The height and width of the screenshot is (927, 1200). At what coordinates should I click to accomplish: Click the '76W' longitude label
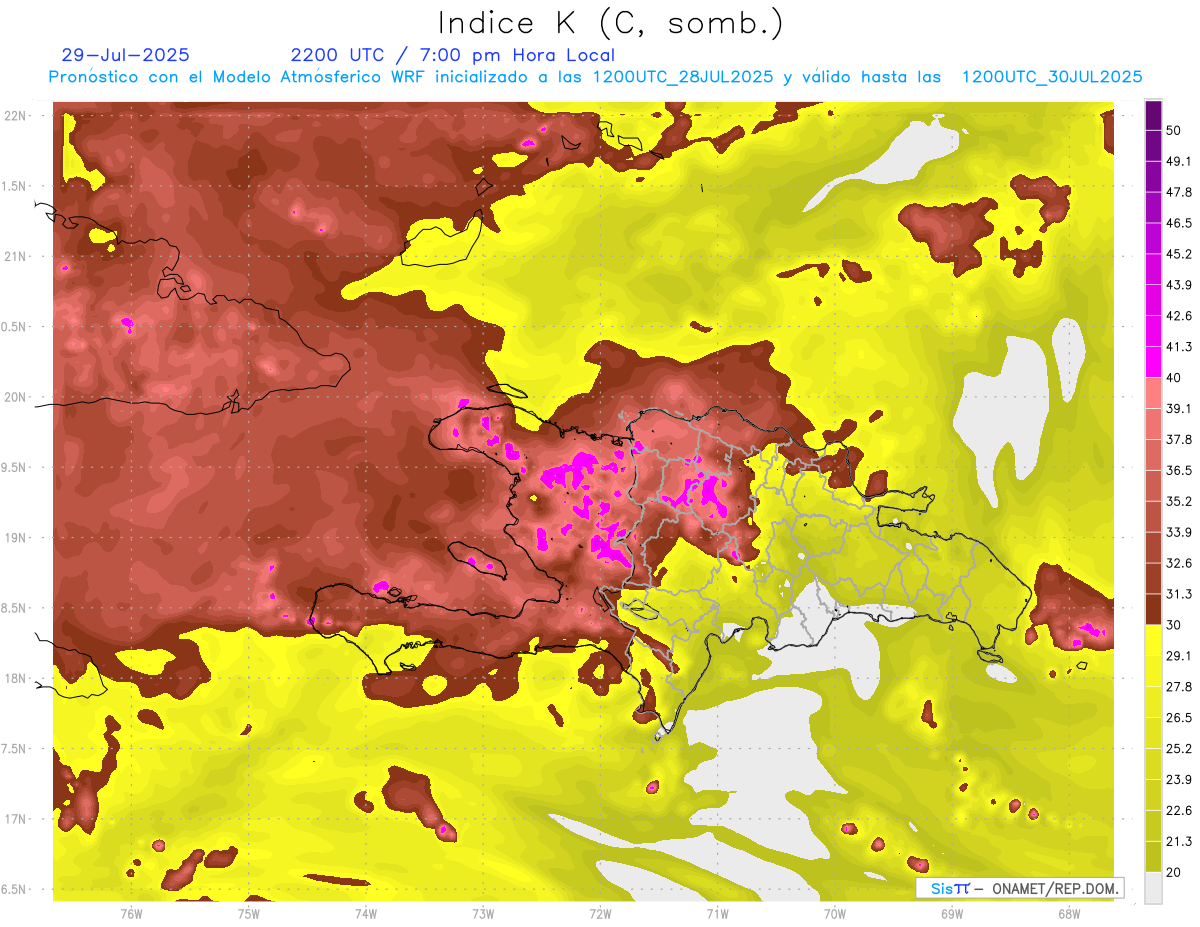point(131,914)
